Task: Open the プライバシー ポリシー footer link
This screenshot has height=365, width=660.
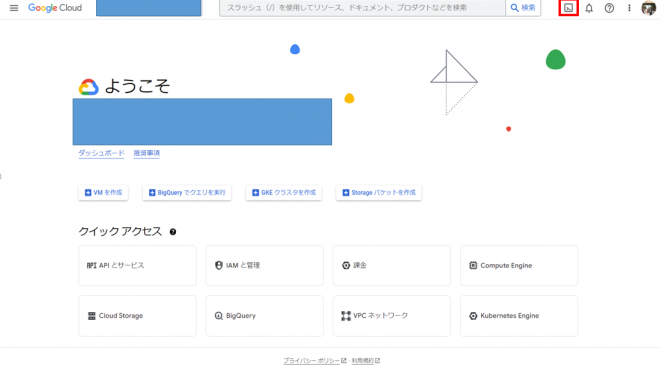Action: (x=311, y=361)
